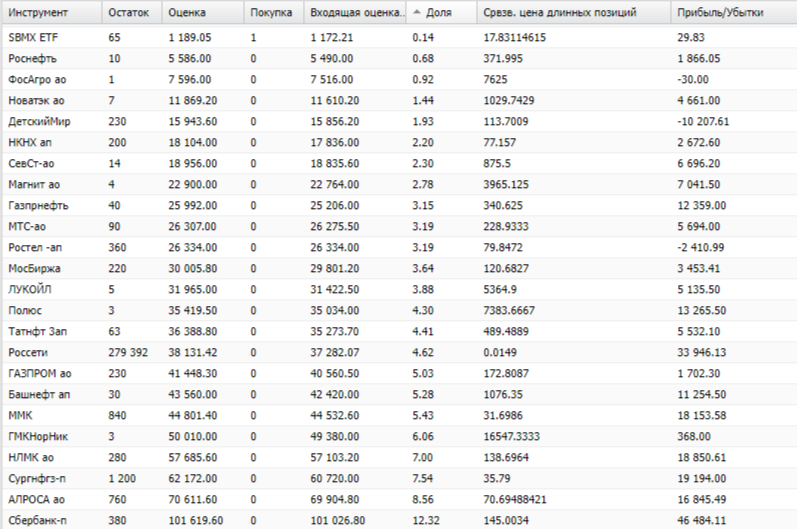797x529 pixels.
Task: Click the average price 70.69488421
Action: pos(515,500)
